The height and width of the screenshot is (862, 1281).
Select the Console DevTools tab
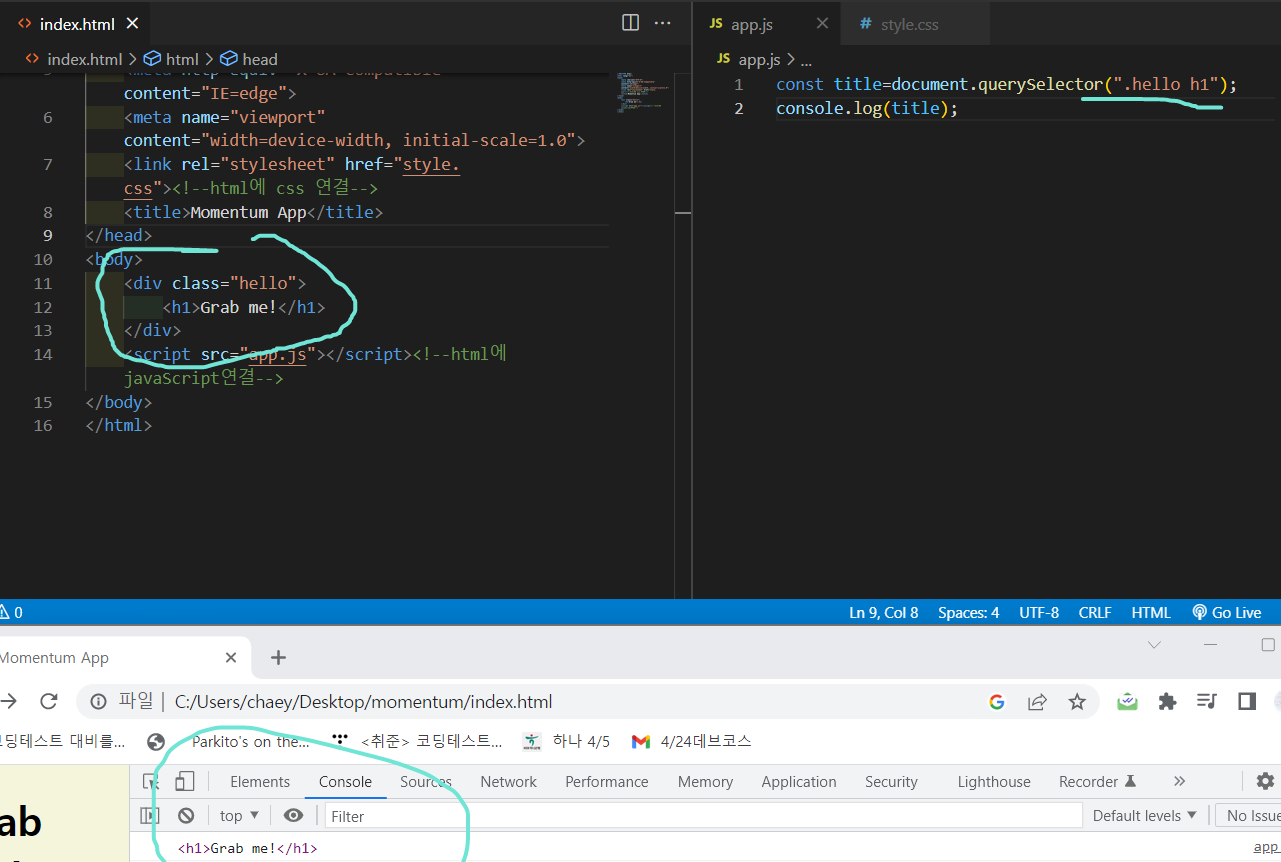coord(345,782)
